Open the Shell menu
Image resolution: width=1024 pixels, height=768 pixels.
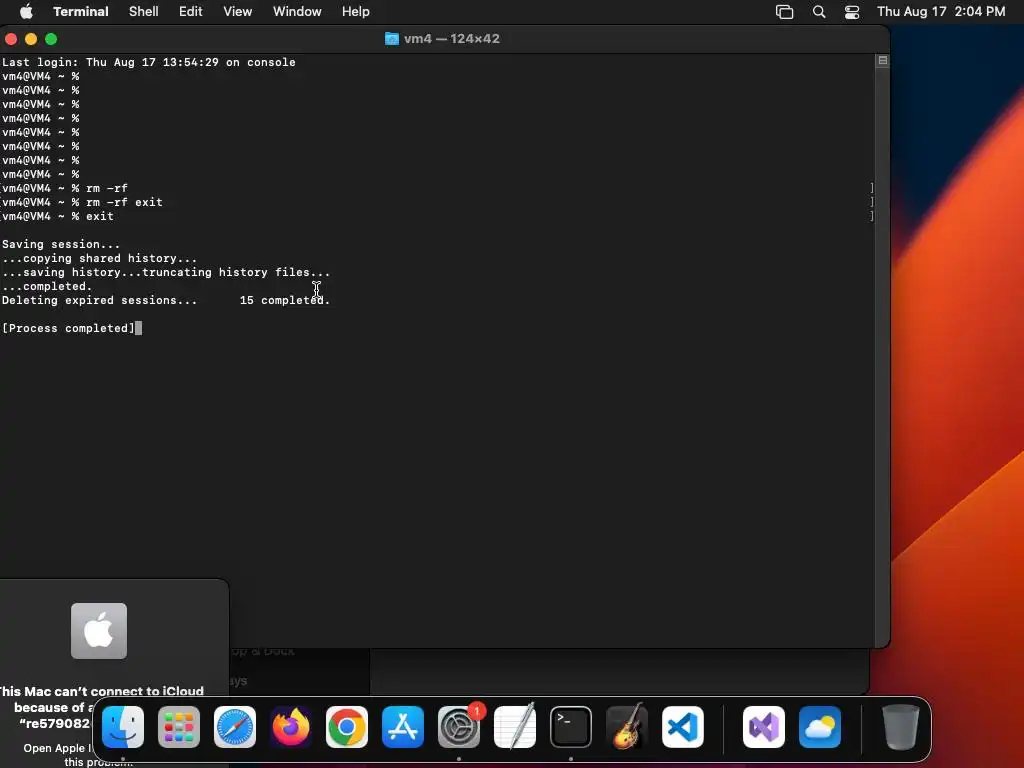144,12
